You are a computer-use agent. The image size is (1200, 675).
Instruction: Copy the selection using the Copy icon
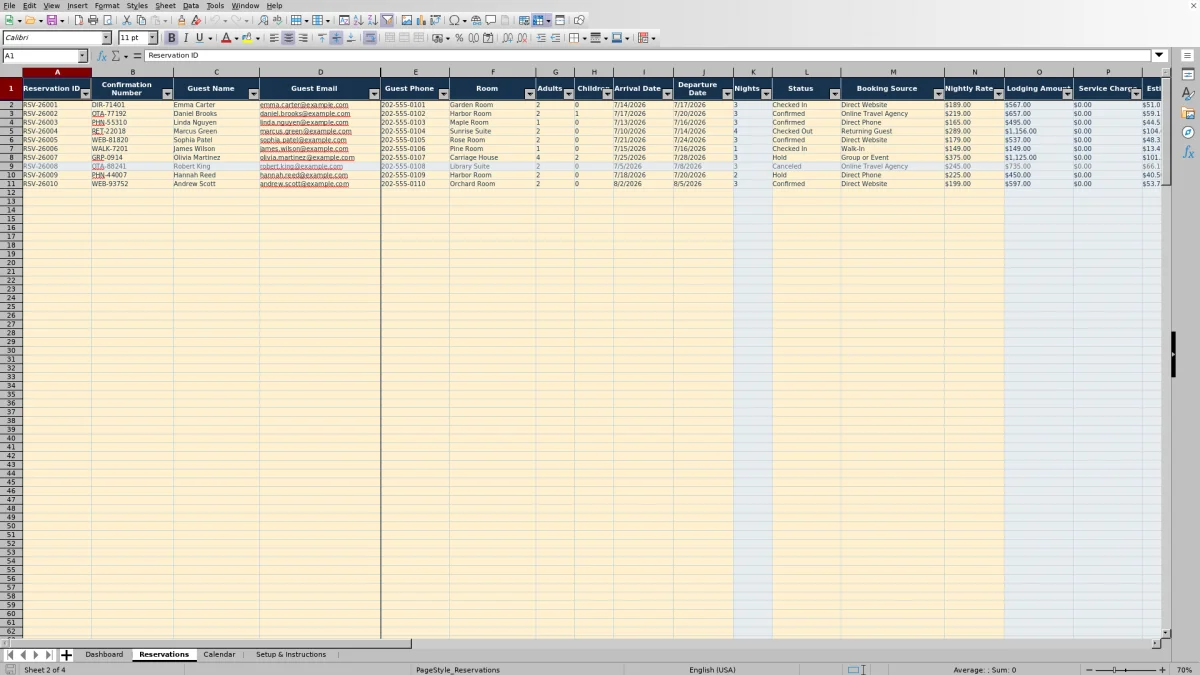point(141,20)
